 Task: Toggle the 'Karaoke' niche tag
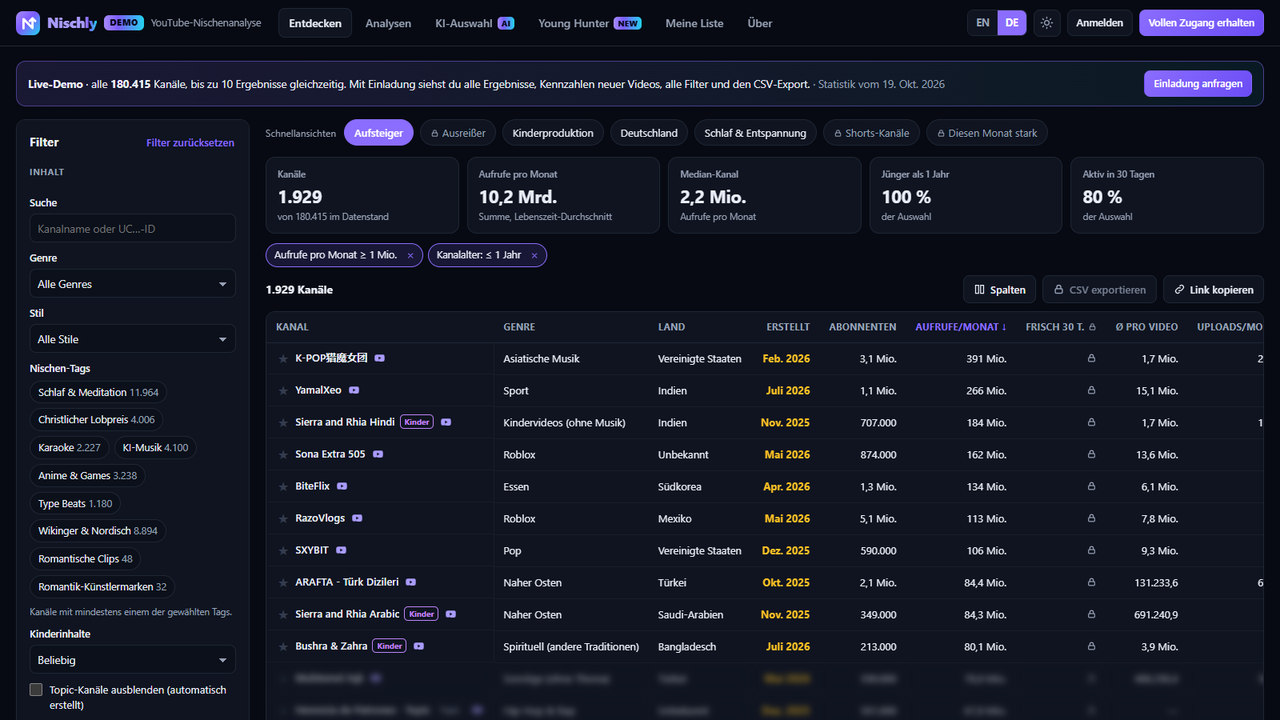click(69, 448)
